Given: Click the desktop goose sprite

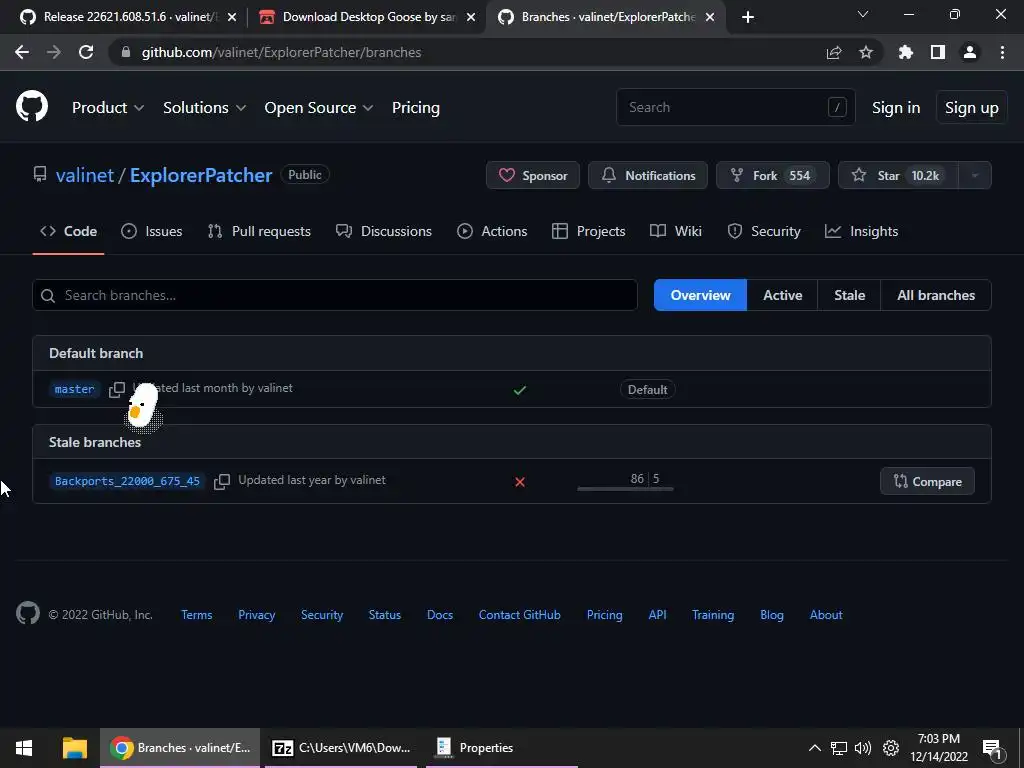Looking at the screenshot, I should coord(142,408).
